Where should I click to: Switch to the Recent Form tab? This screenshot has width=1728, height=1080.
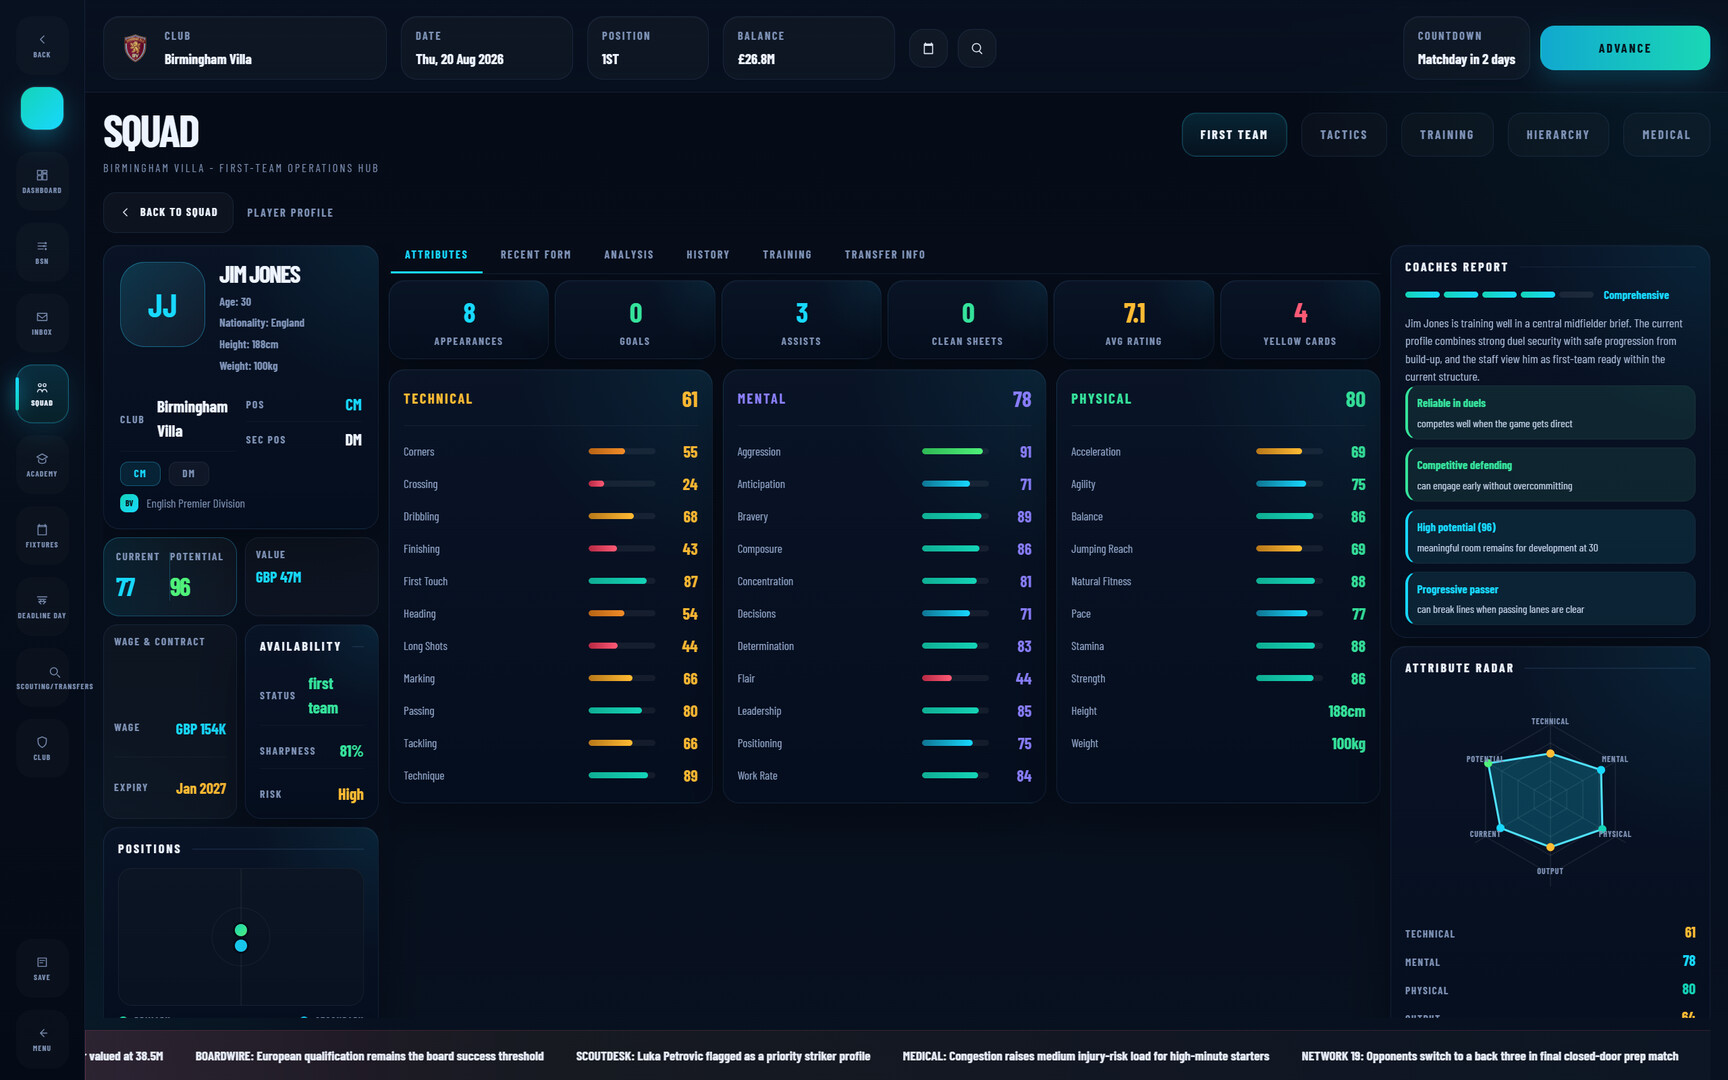(x=535, y=255)
